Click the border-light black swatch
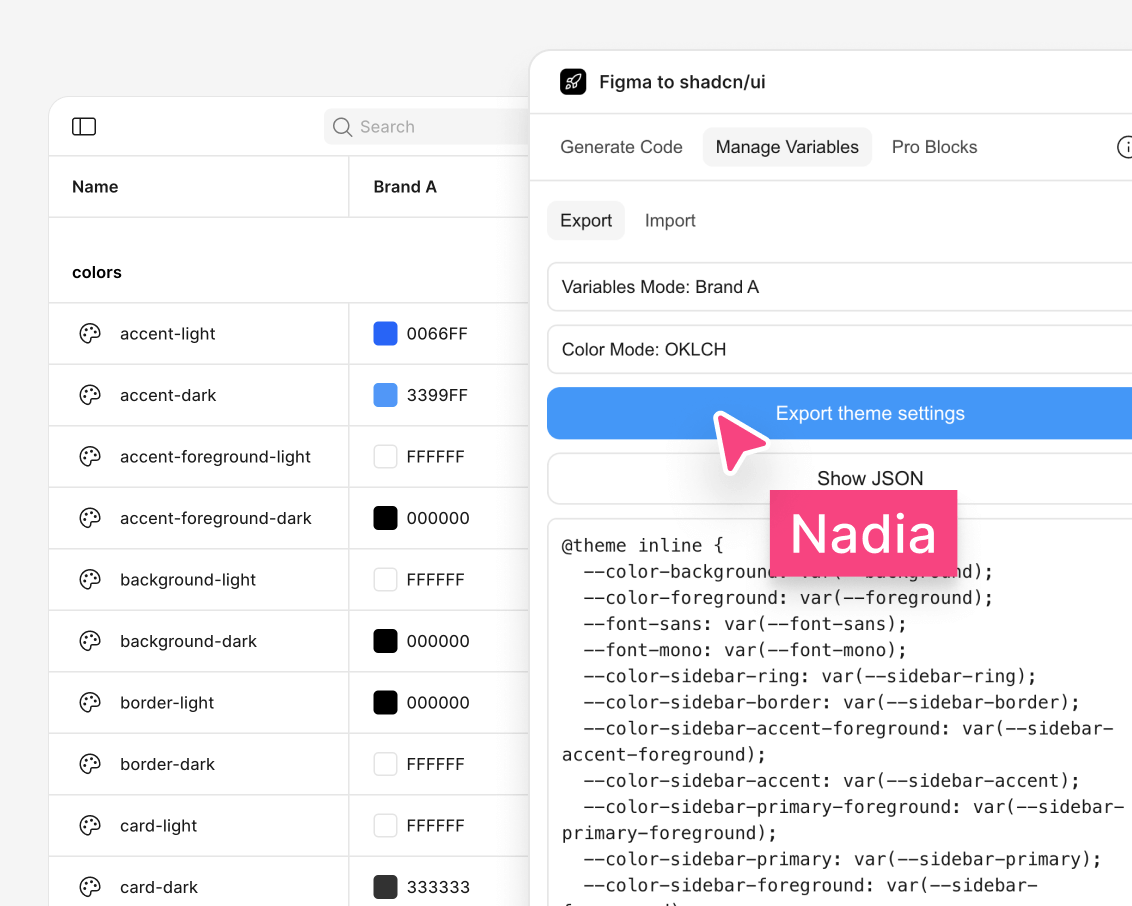This screenshot has height=906, width=1132. [386, 702]
